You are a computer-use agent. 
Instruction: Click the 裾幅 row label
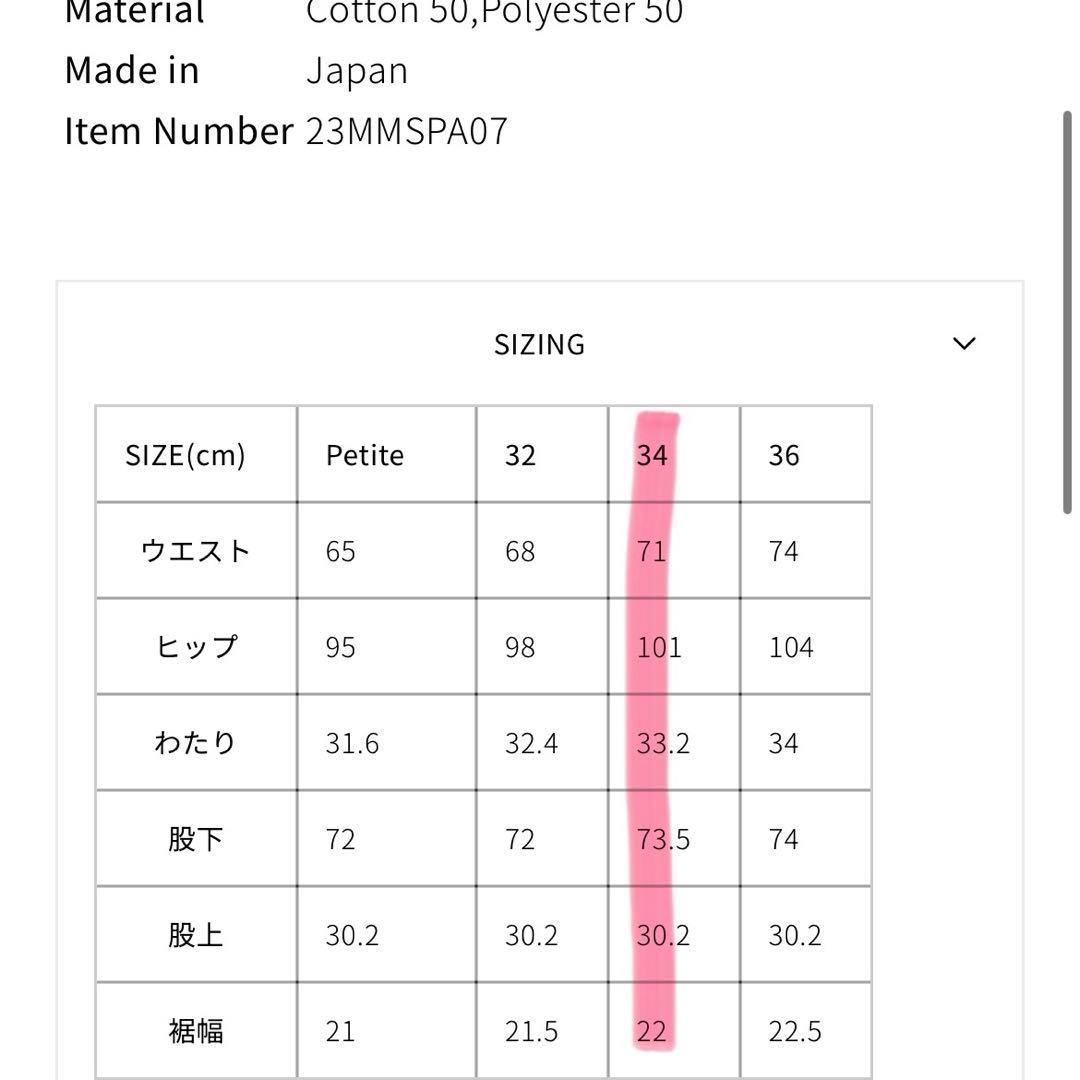tap(194, 1031)
